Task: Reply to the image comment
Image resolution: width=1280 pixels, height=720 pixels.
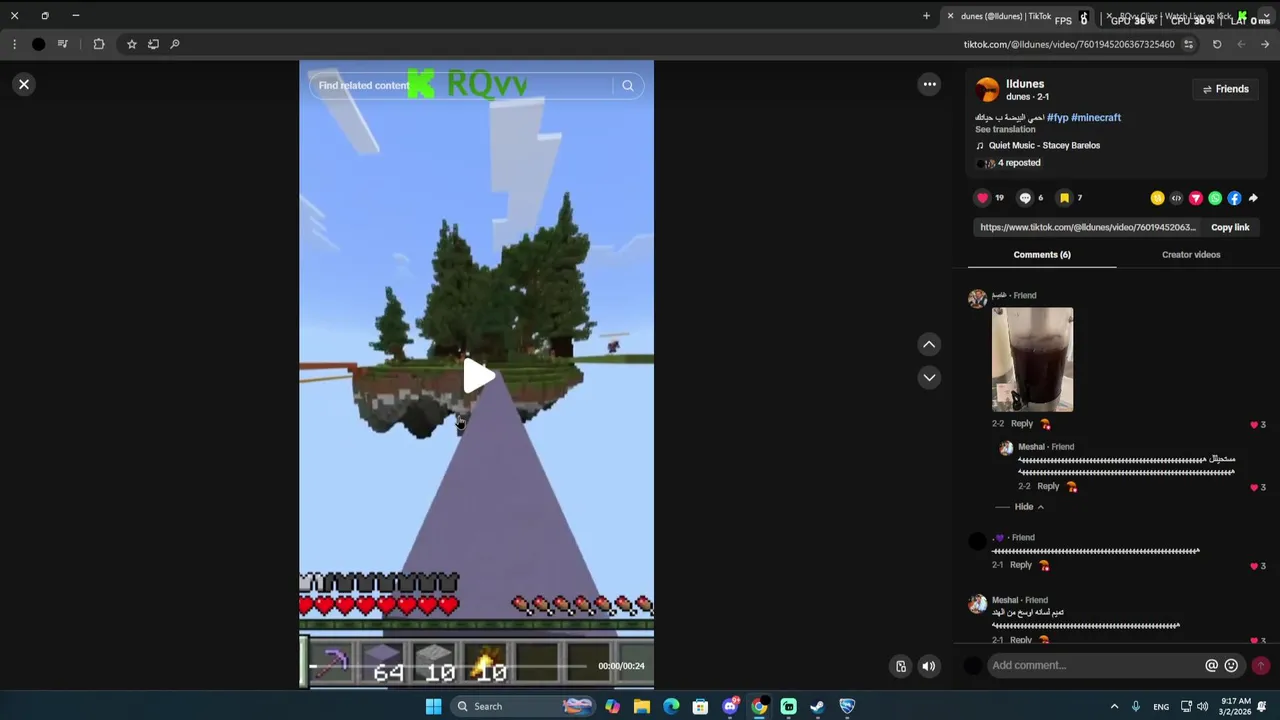Action: pyautogui.click(x=1021, y=424)
